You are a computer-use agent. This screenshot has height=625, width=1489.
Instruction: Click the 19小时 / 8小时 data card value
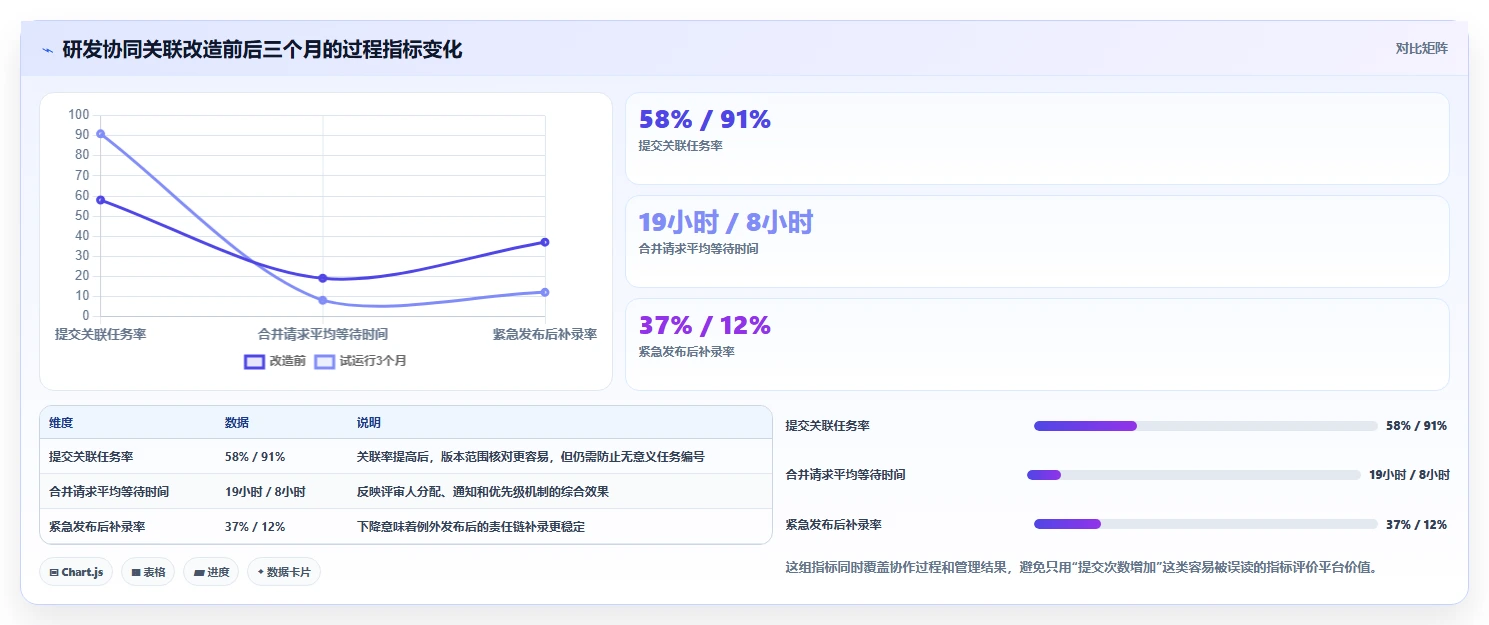pos(726,223)
